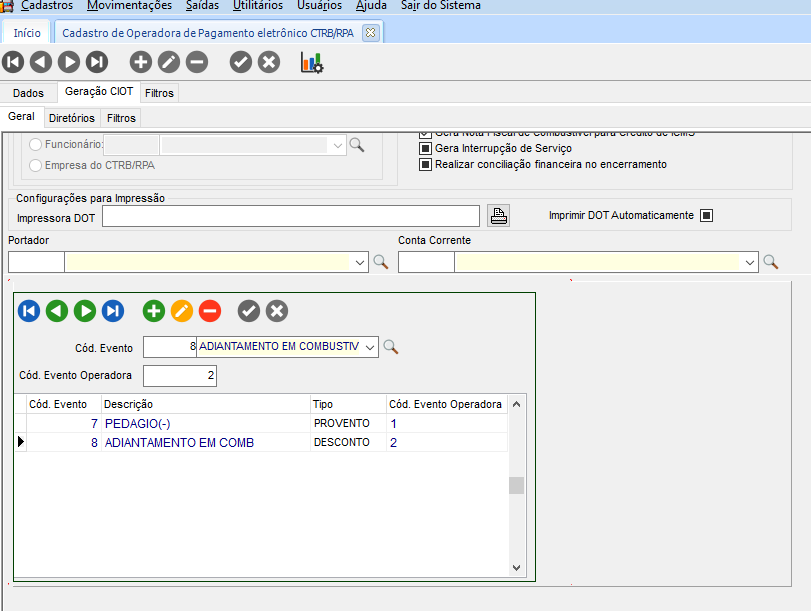Screen dimensions: 811x611
Task: Cancel event edit with gray X in grid toolbar
Action: [277, 311]
